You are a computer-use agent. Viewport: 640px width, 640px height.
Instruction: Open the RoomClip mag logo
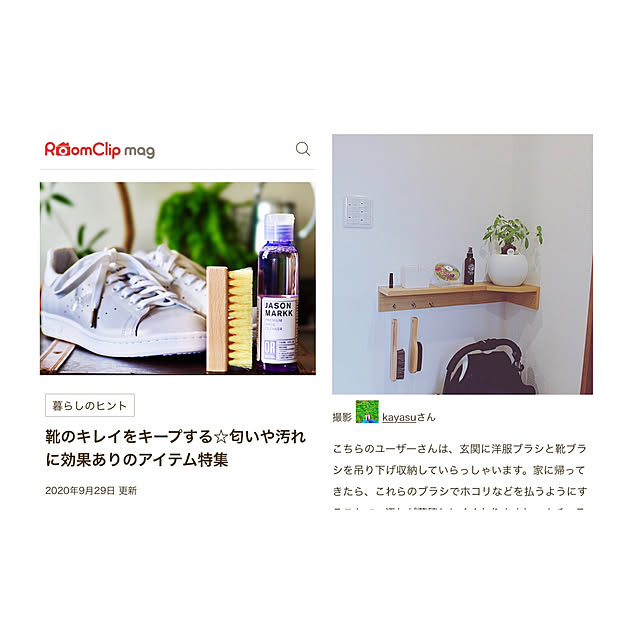(100, 150)
